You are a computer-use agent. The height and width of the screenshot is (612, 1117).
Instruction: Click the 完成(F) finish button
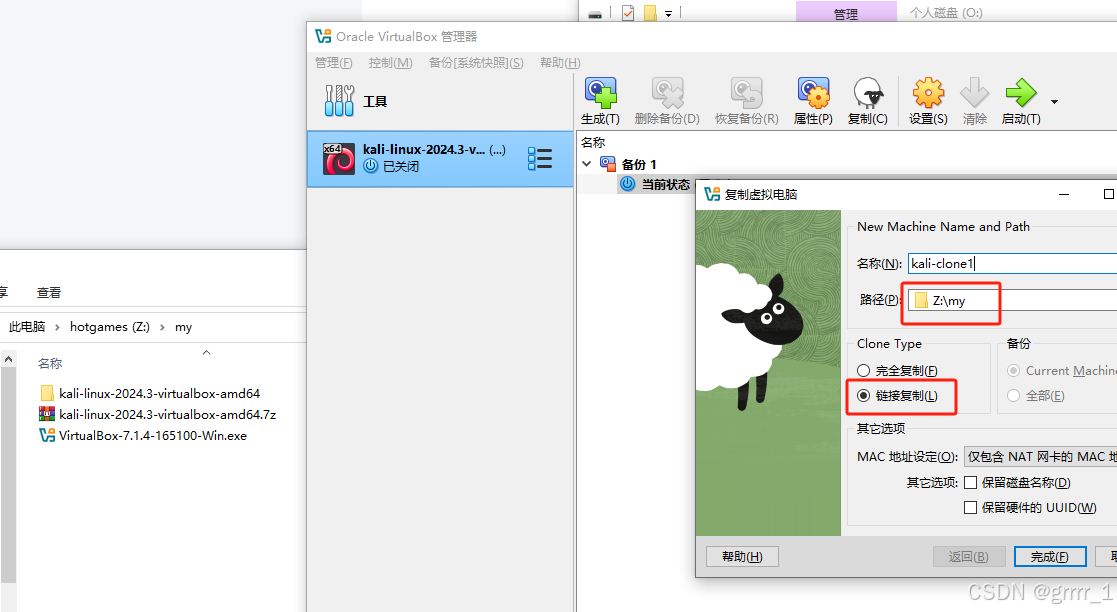[1050, 556]
